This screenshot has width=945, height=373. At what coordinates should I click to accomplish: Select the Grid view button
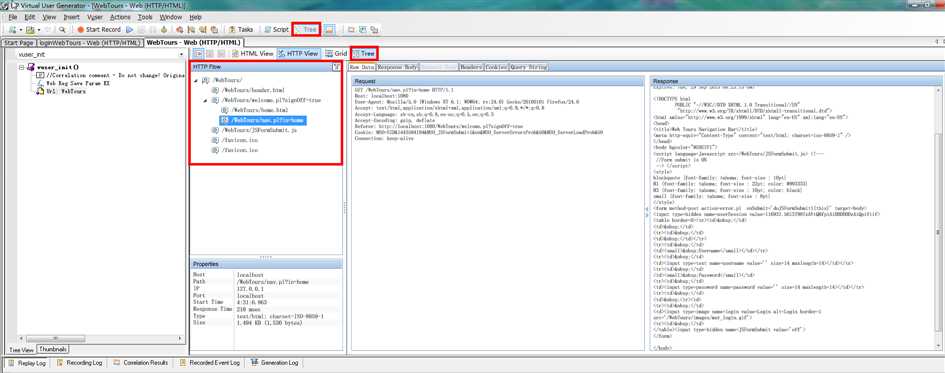pos(336,54)
